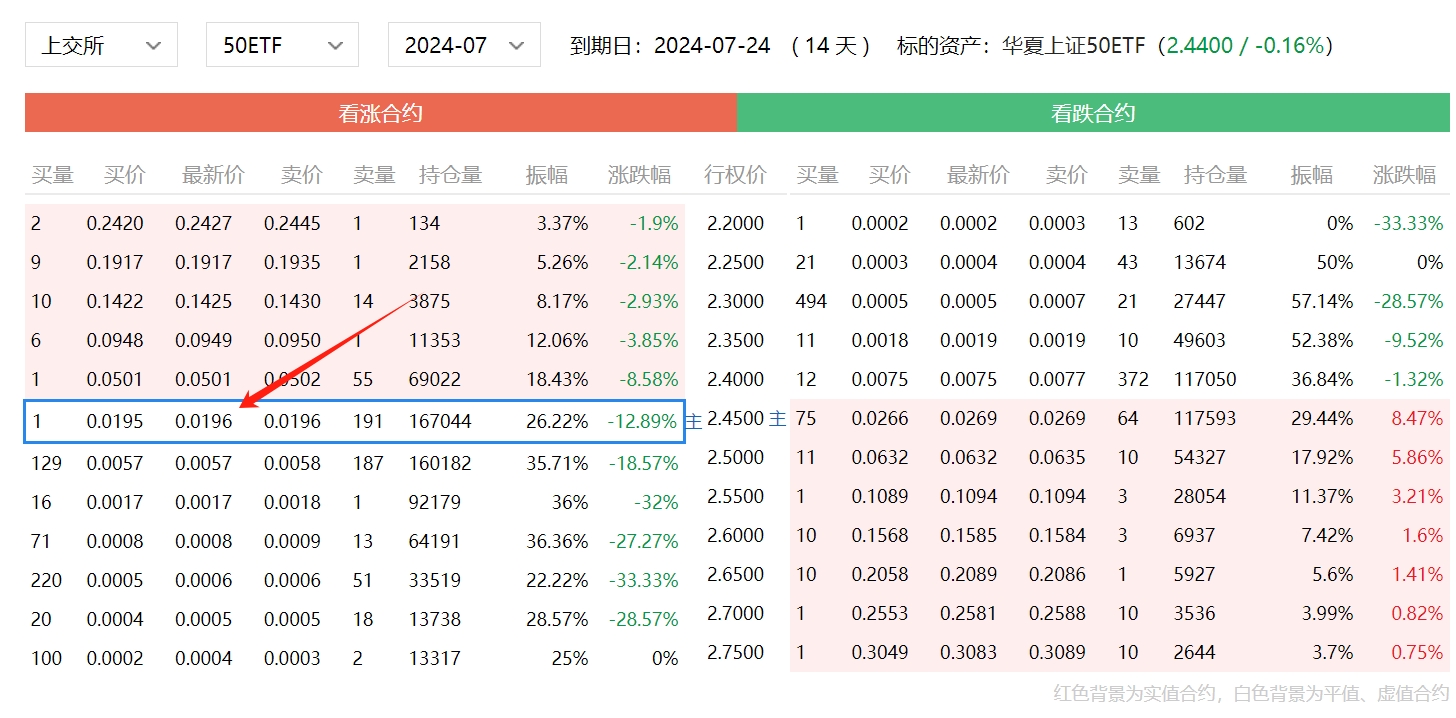Select the 2.7500 strike price cell
Screen dimensions: 1456x718
(x=735, y=652)
